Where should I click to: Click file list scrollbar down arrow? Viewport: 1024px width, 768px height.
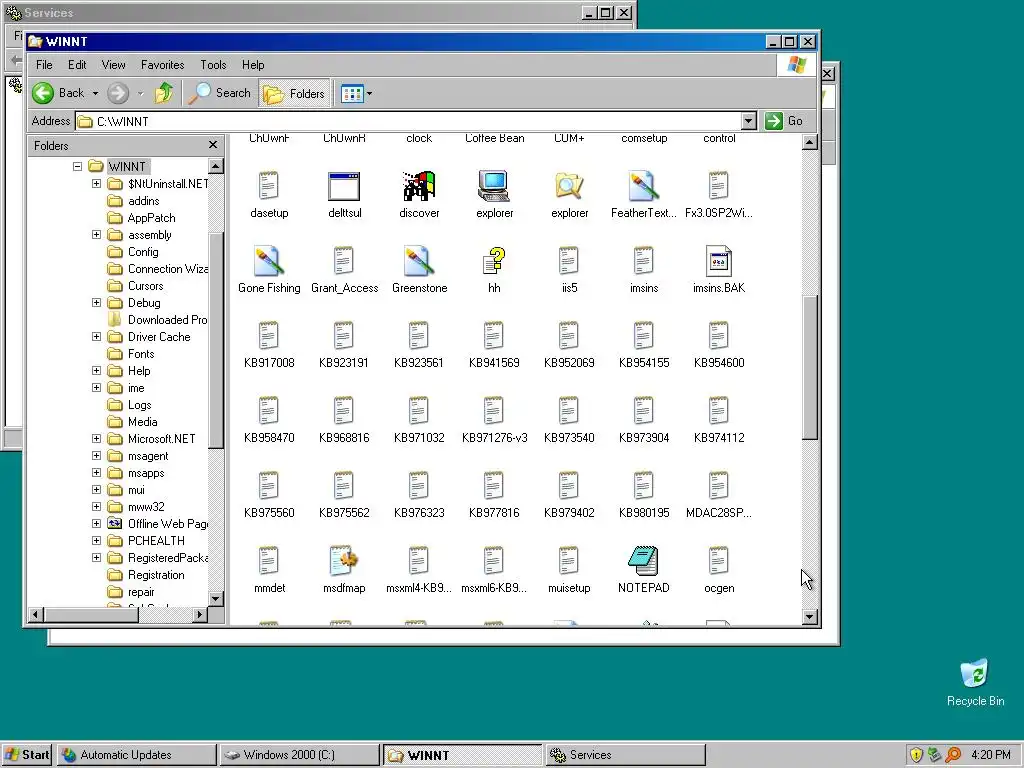click(810, 616)
